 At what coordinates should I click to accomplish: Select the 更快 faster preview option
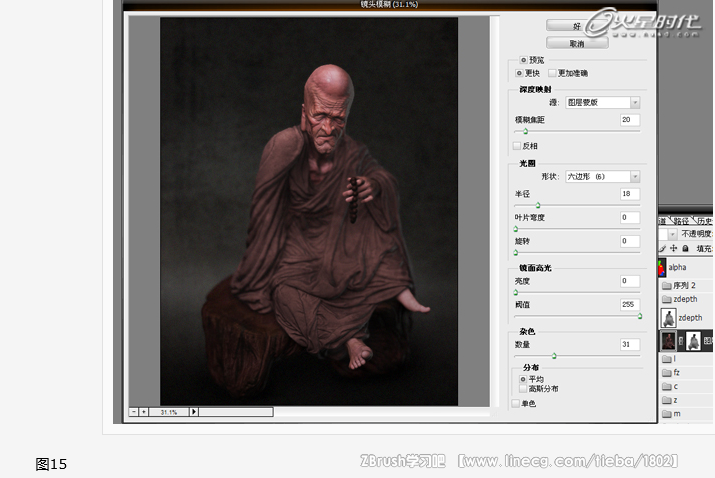coord(519,73)
